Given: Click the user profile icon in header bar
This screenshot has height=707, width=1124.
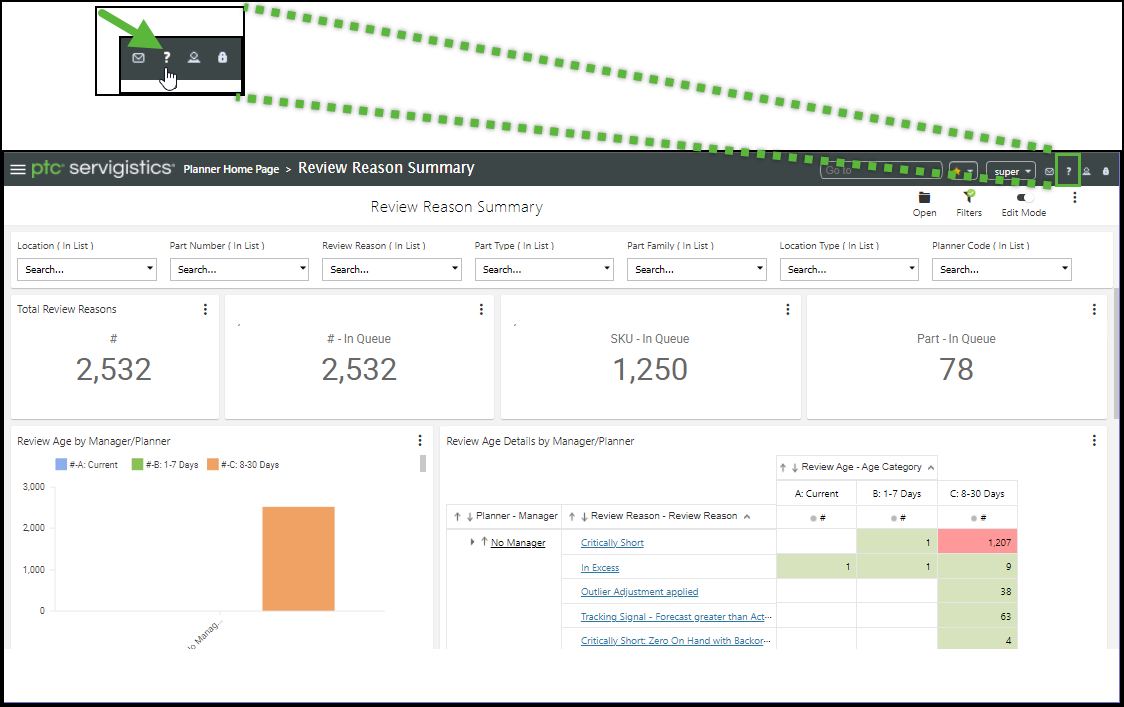Looking at the screenshot, I should (1087, 171).
